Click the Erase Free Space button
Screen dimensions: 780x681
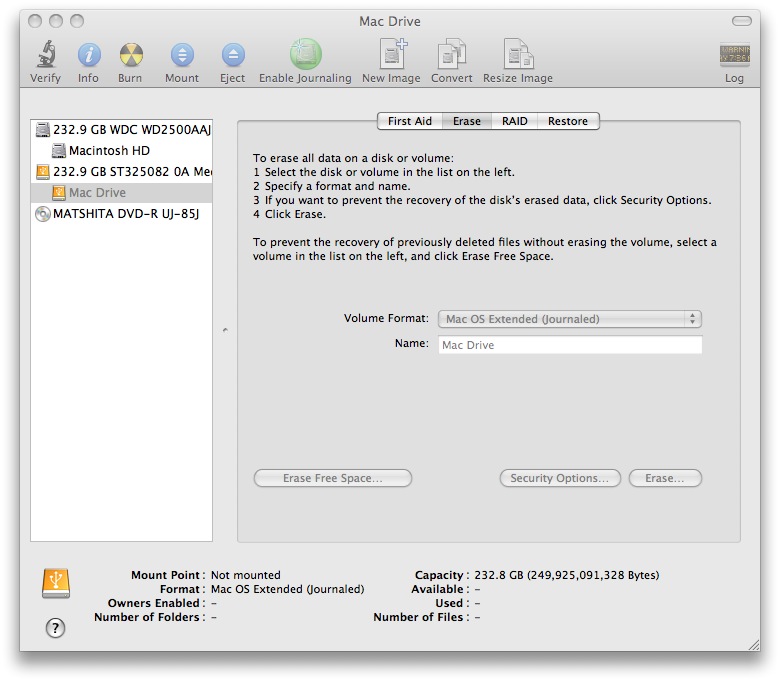[x=333, y=478]
